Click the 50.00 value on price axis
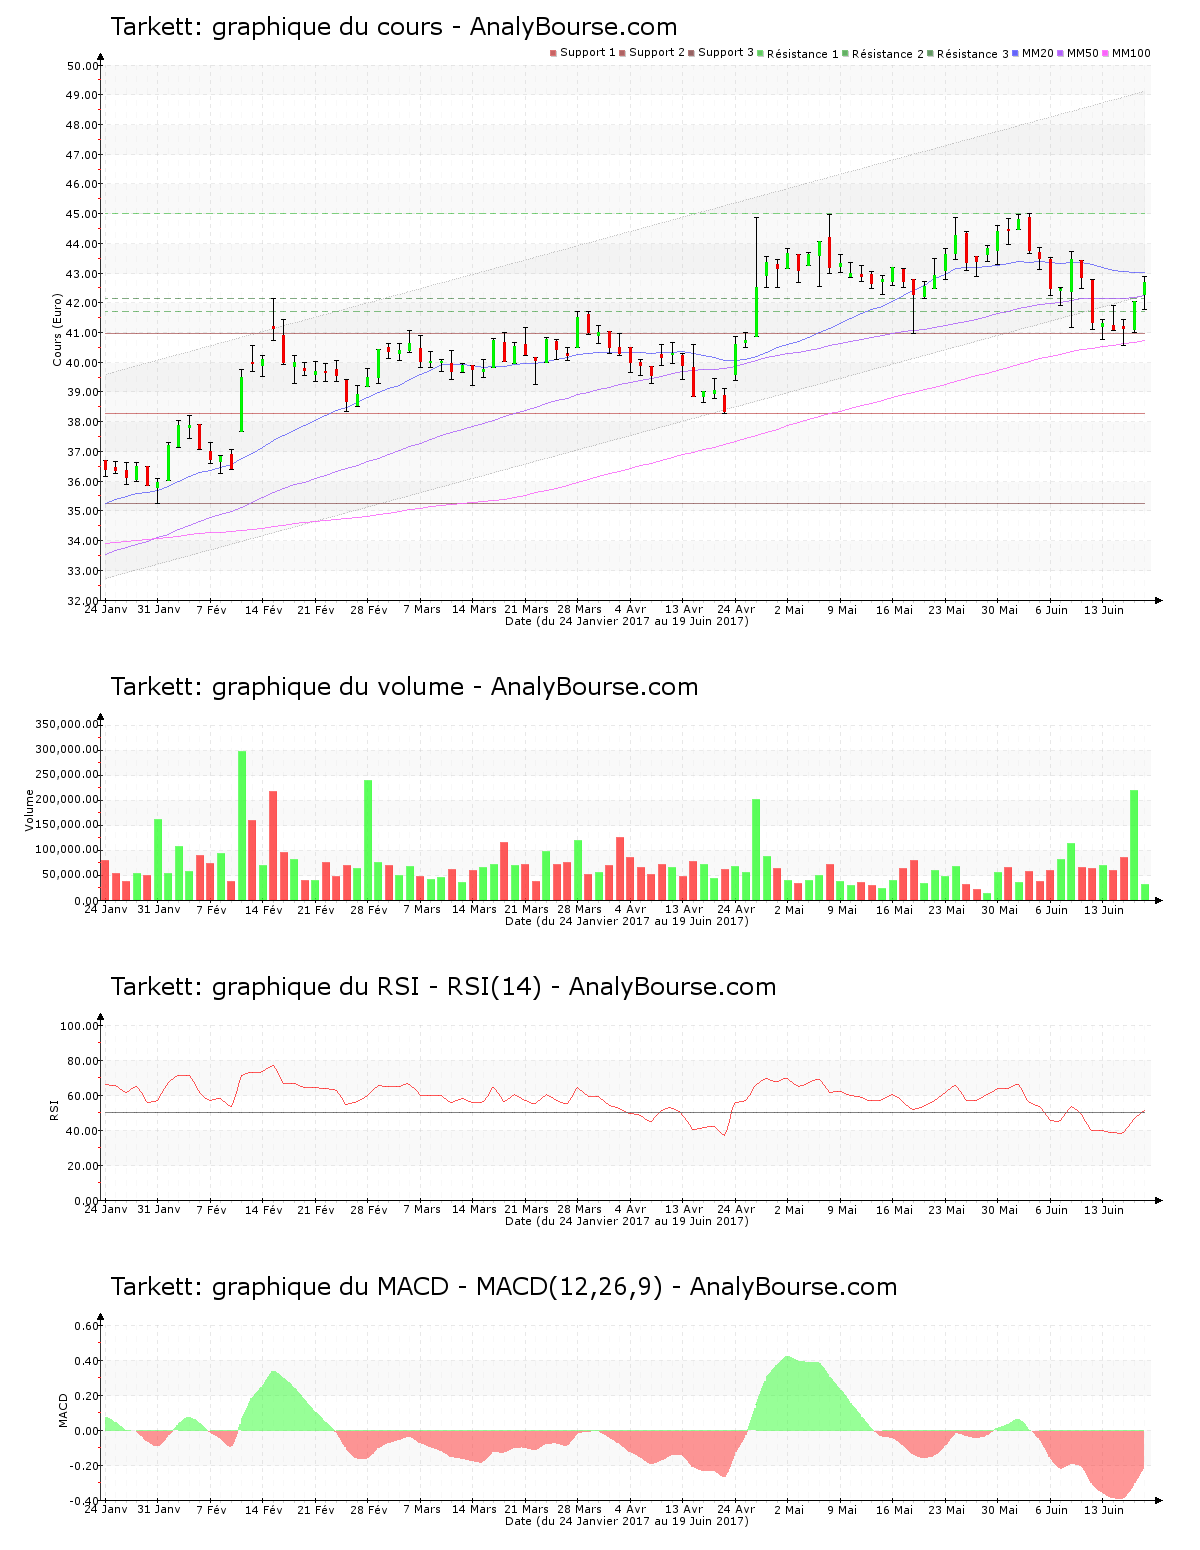The height and width of the screenshot is (1550, 1200). point(82,66)
